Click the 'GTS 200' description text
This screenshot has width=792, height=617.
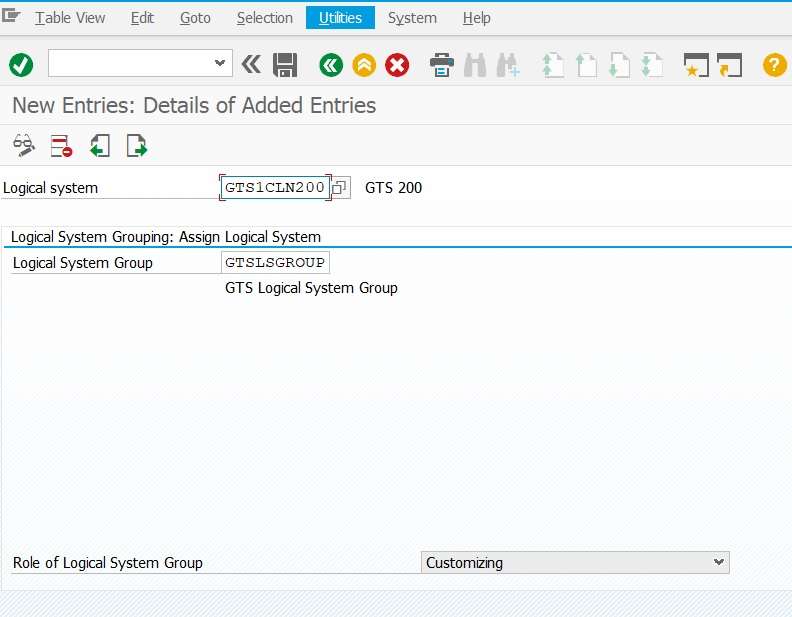click(393, 188)
